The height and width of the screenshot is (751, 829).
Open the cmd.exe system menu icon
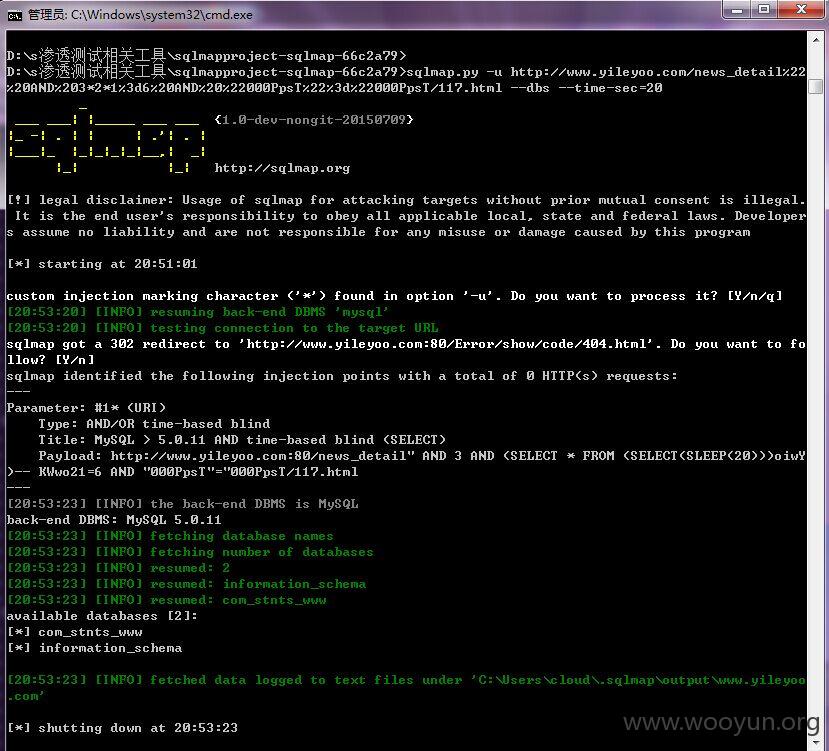click(14, 15)
